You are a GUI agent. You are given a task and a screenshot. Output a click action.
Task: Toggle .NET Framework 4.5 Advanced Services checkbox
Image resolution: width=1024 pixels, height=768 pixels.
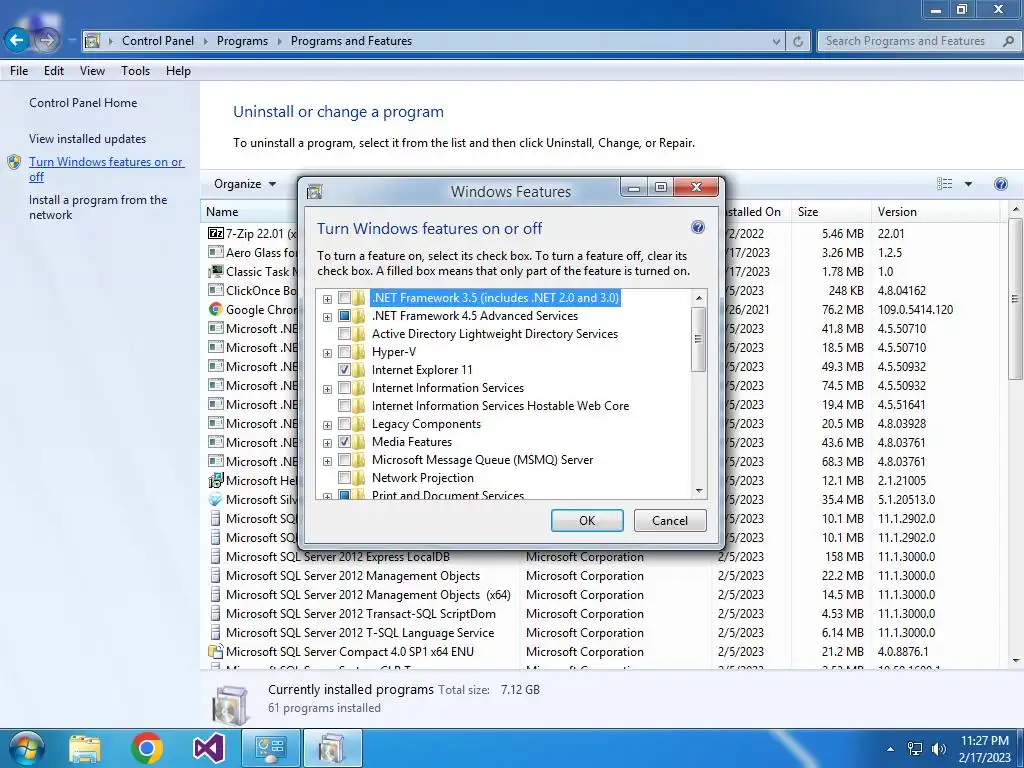[344, 316]
